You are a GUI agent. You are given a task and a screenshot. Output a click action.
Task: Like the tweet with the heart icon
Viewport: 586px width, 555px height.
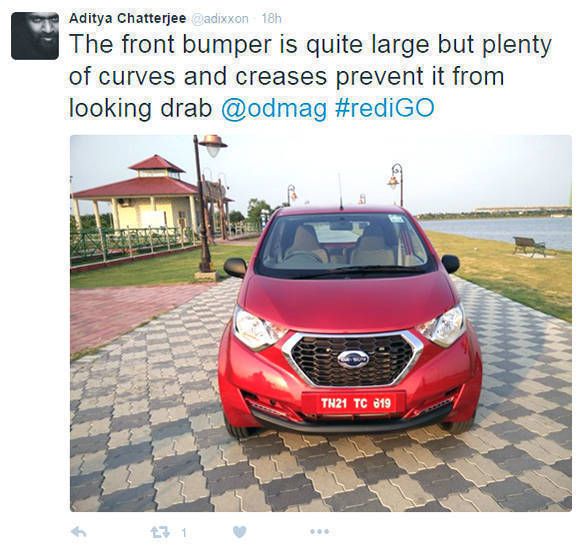point(240,532)
